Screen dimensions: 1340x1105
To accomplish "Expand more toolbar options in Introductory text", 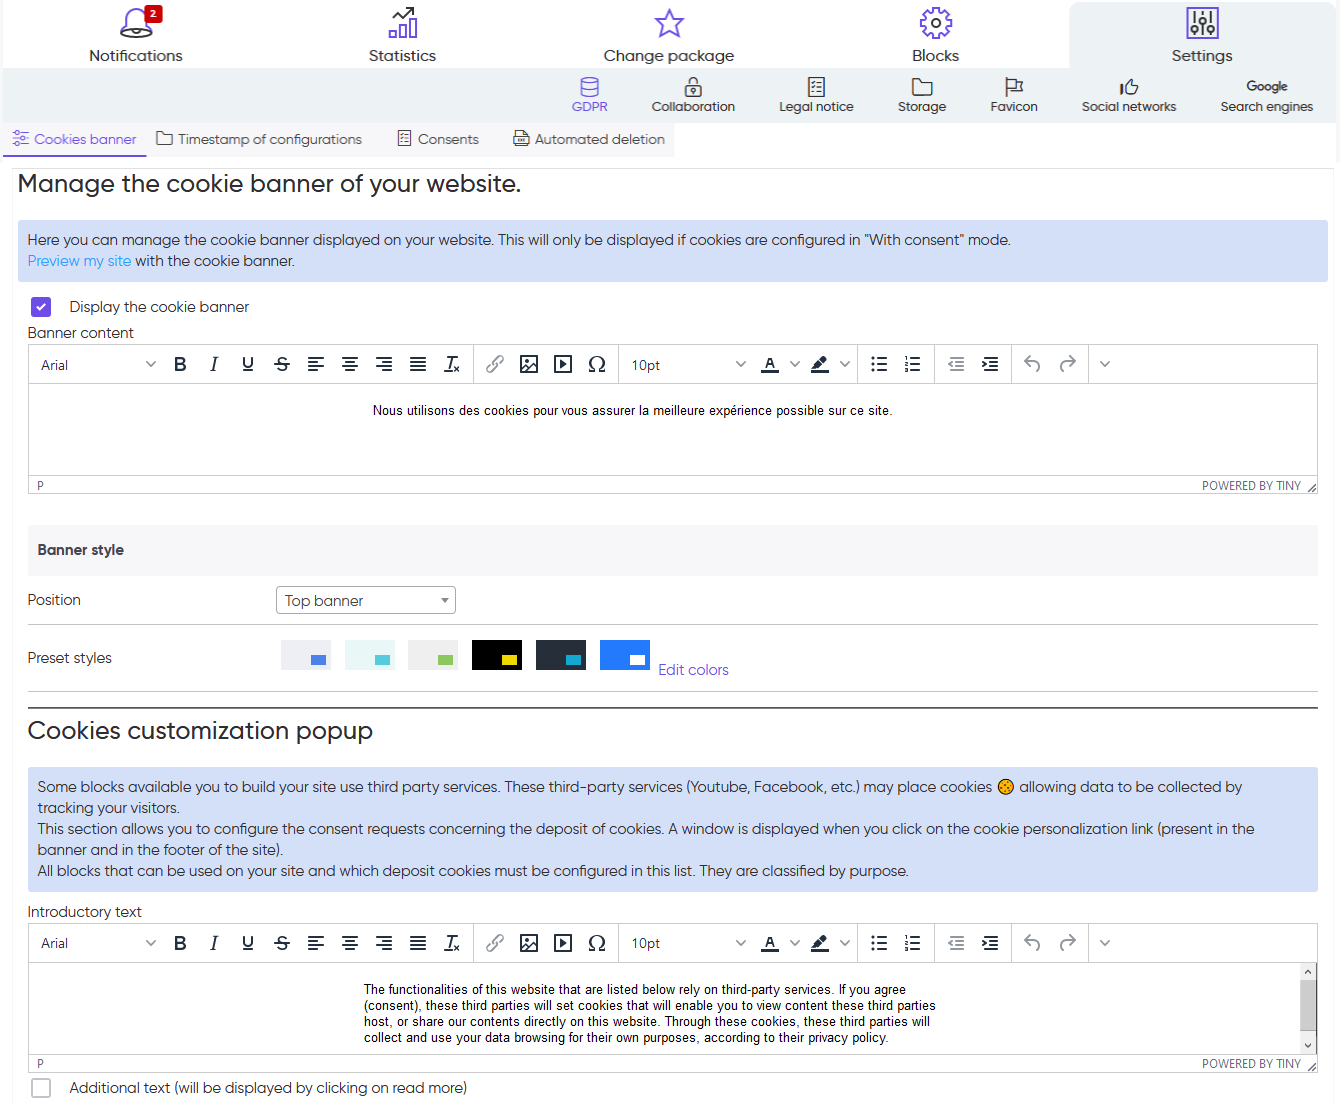I will pos(1105,943).
